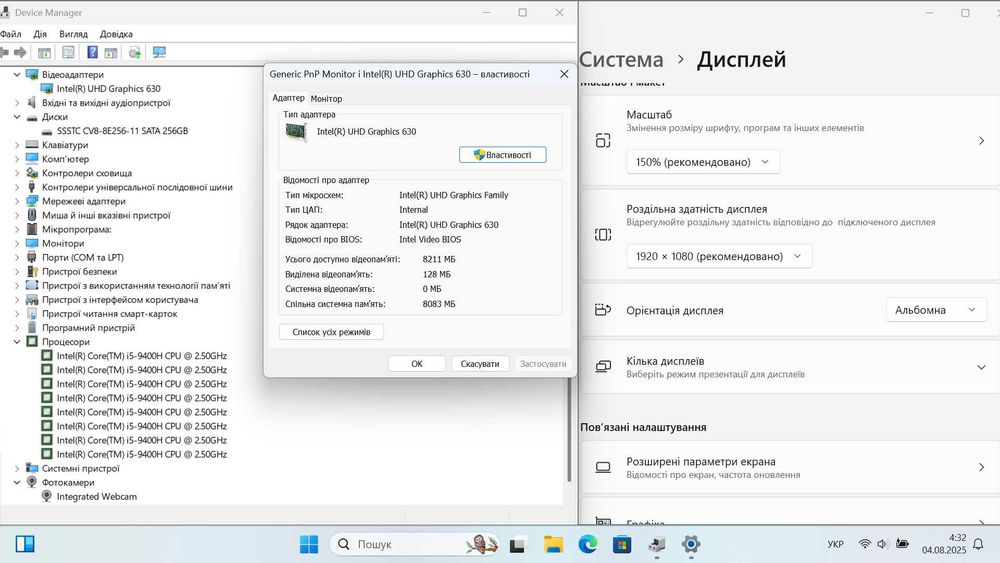Click the display resolution icon in Settings

click(603, 235)
